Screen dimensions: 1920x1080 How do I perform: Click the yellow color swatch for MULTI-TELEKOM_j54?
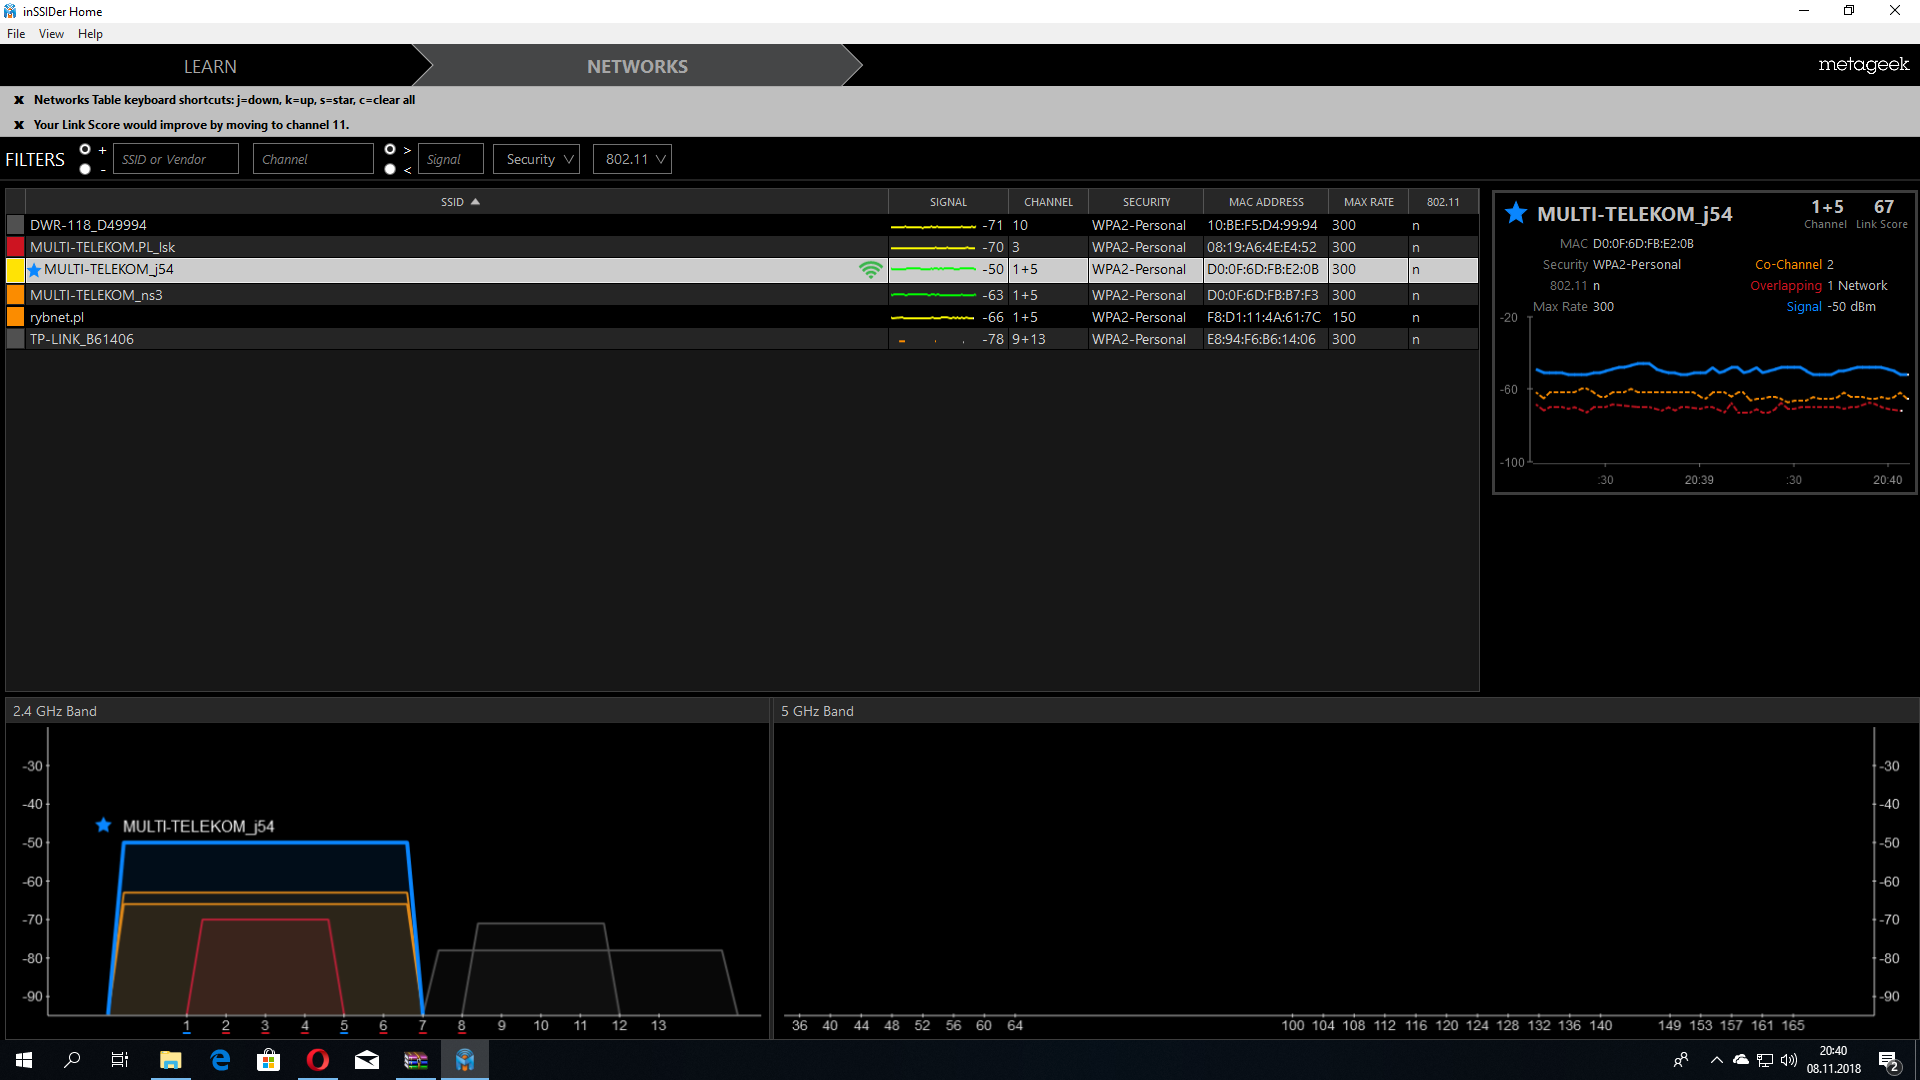tap(15, 270)
